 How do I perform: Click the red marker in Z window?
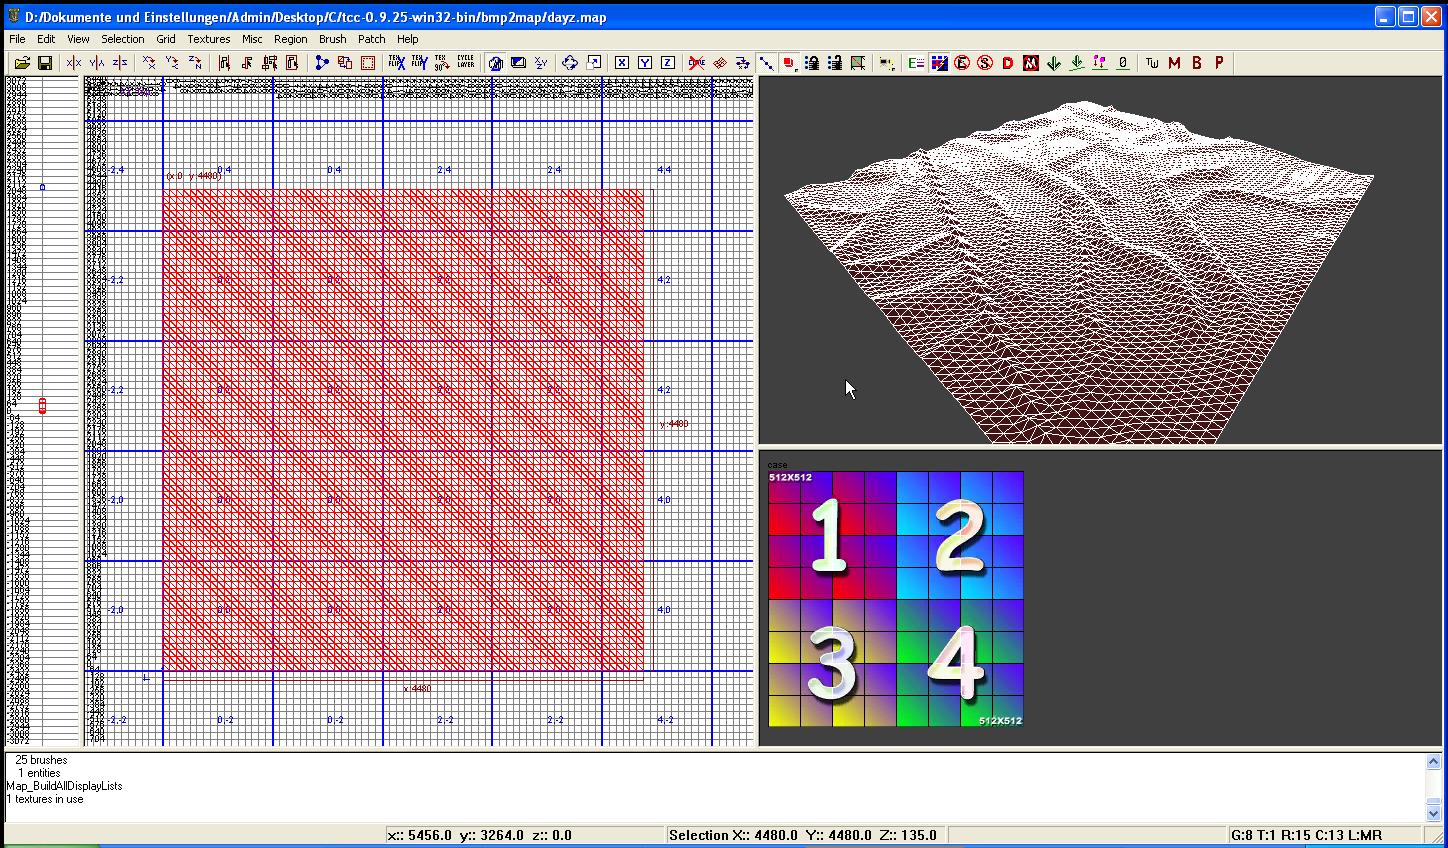(42, 405)
